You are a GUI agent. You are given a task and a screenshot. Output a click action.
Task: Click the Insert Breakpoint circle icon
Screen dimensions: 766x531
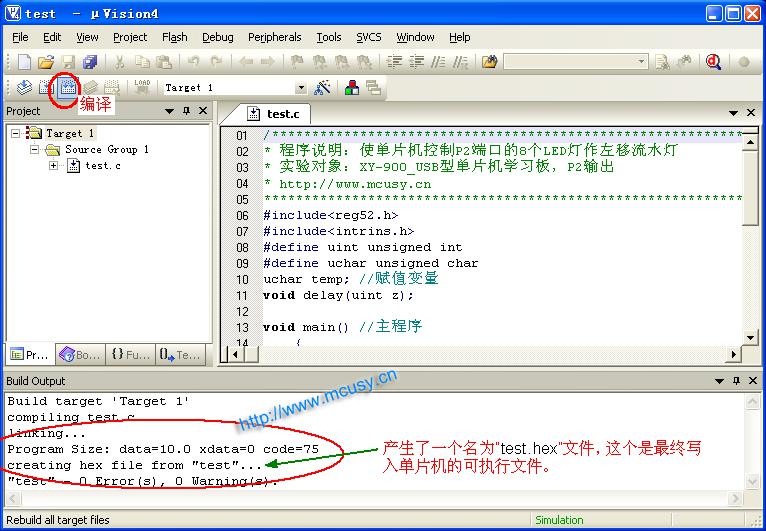pyautogui.click(x=744, y=62)
